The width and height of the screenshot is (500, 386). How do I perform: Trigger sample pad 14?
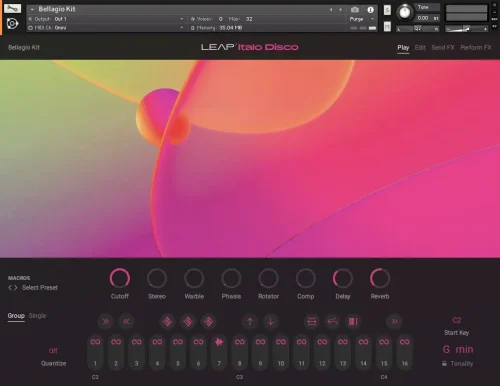(363, 353)
